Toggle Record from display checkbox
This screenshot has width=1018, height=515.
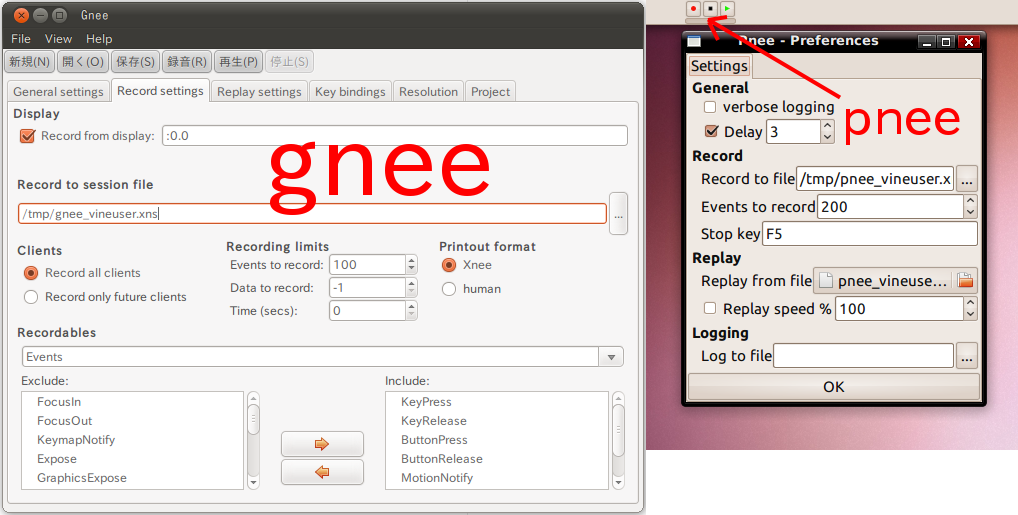click(x=27, y=136)
